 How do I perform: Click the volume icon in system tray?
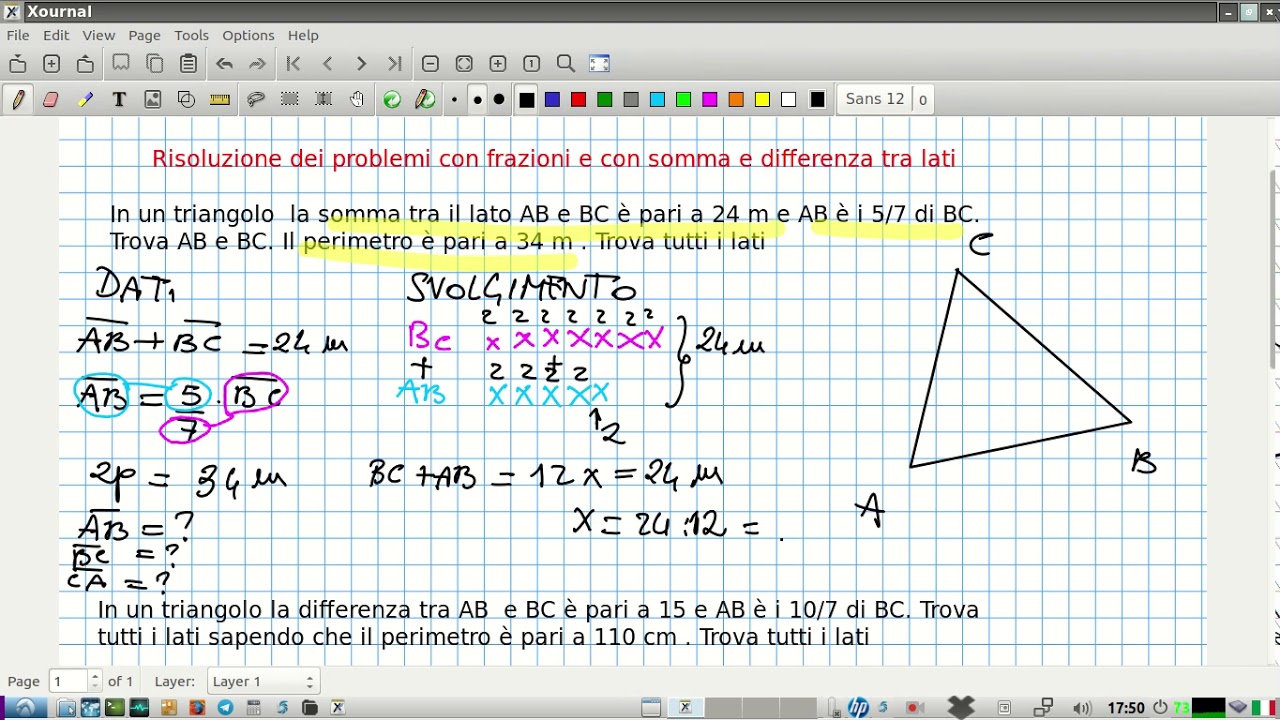point(1081,708)
